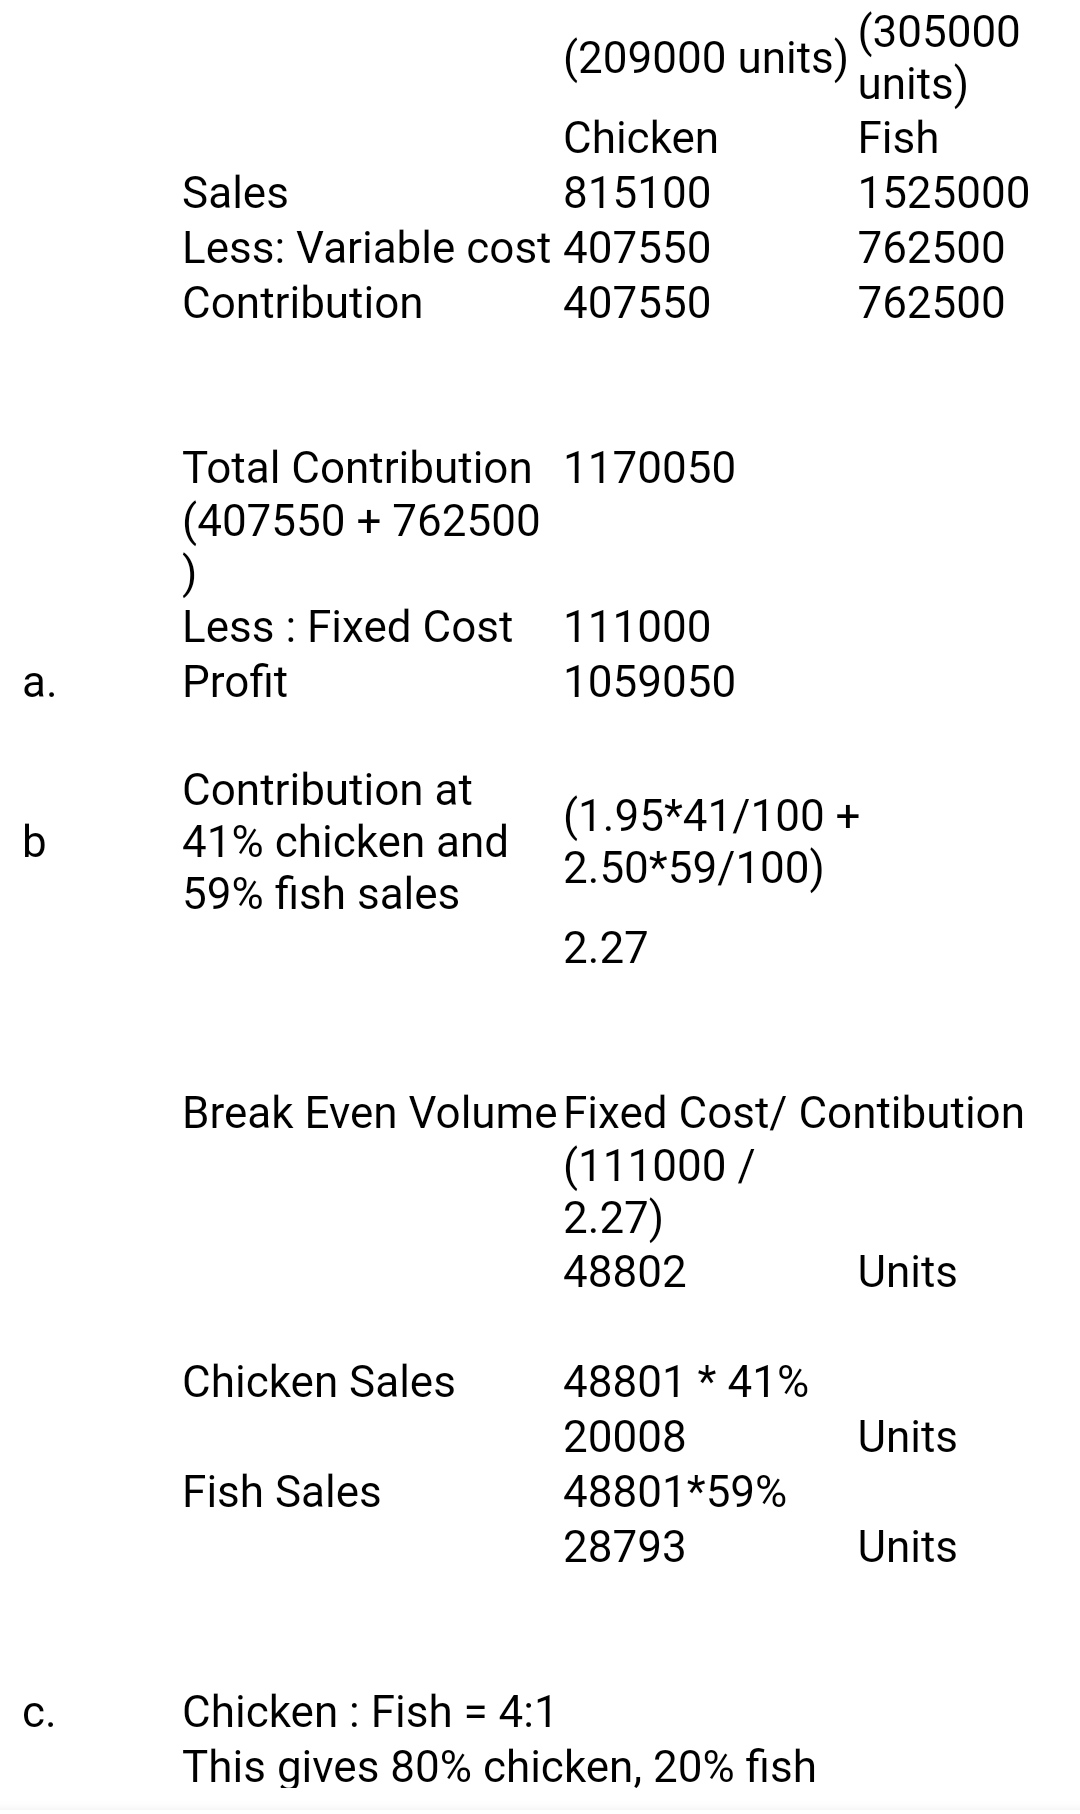Image resolution: width=1080 pixels, height=1814 pixels.
Task: Click the Chicken sales value 815100
Action: pos(637,193)
